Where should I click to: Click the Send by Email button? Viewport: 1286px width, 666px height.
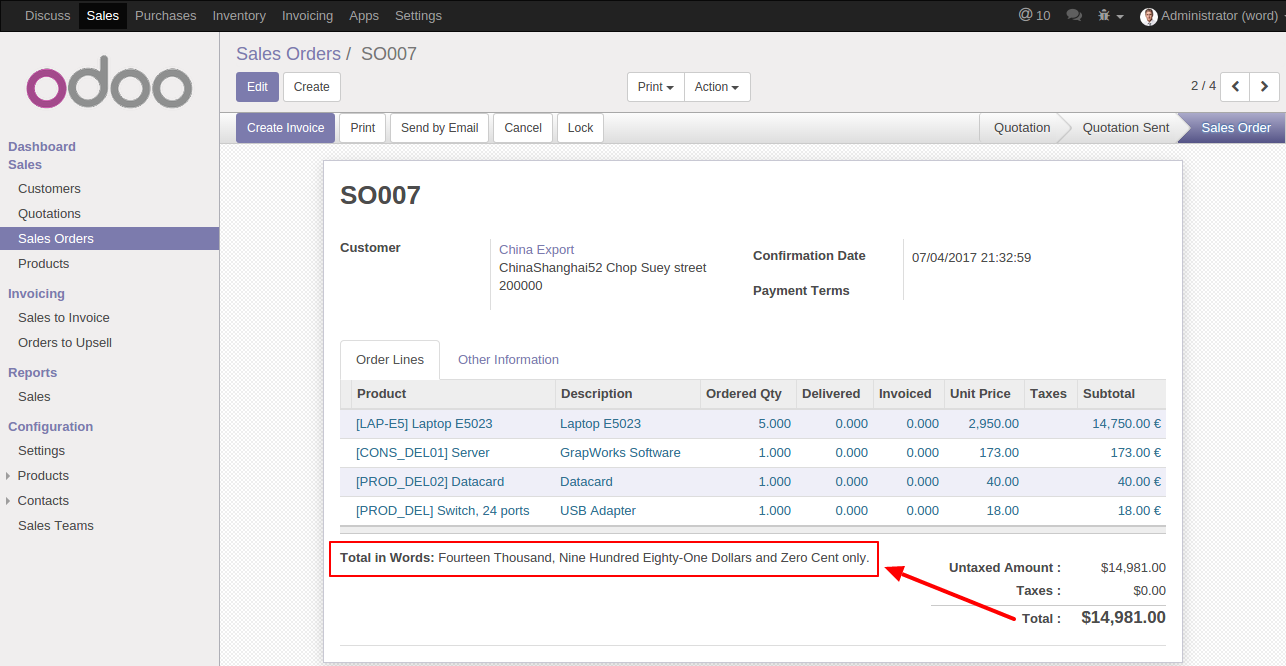coord(440,128)
